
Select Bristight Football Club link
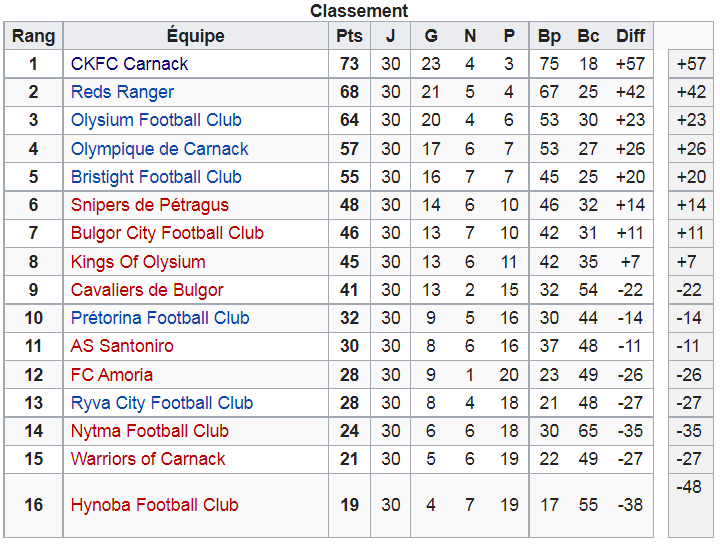pyautogui.click(x=156, y=177)
